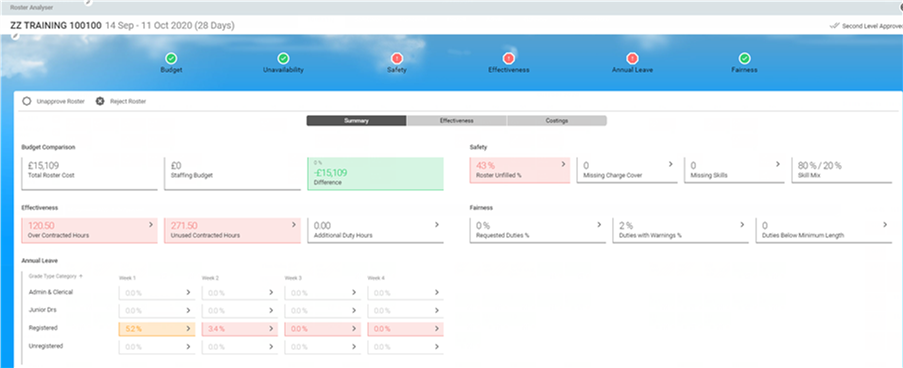Click the Week 1 column header
903x368 pixels.
pyautogui.click(x=127, y=278)
